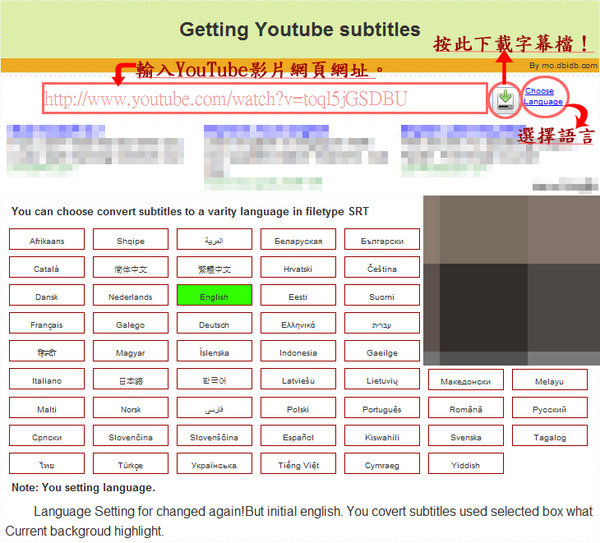Choose the Українська language button
The height and width of the screenshot is (543, 600).
pos(214,464)
